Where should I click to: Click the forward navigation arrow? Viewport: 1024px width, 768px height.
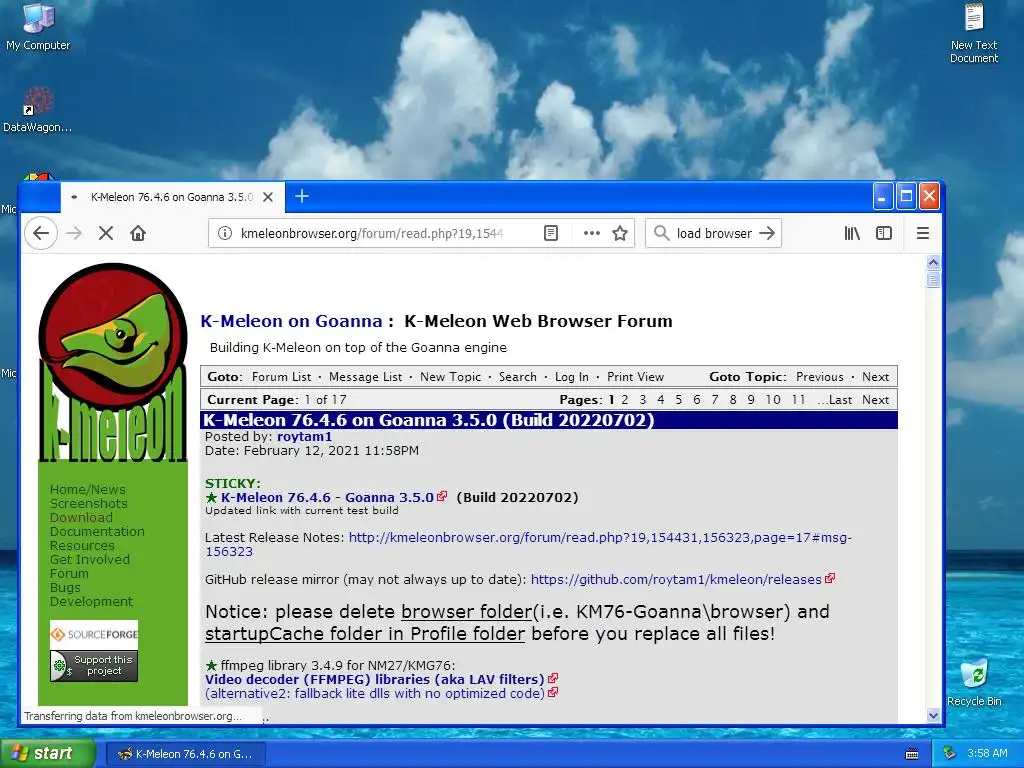(x=74, y=233)
